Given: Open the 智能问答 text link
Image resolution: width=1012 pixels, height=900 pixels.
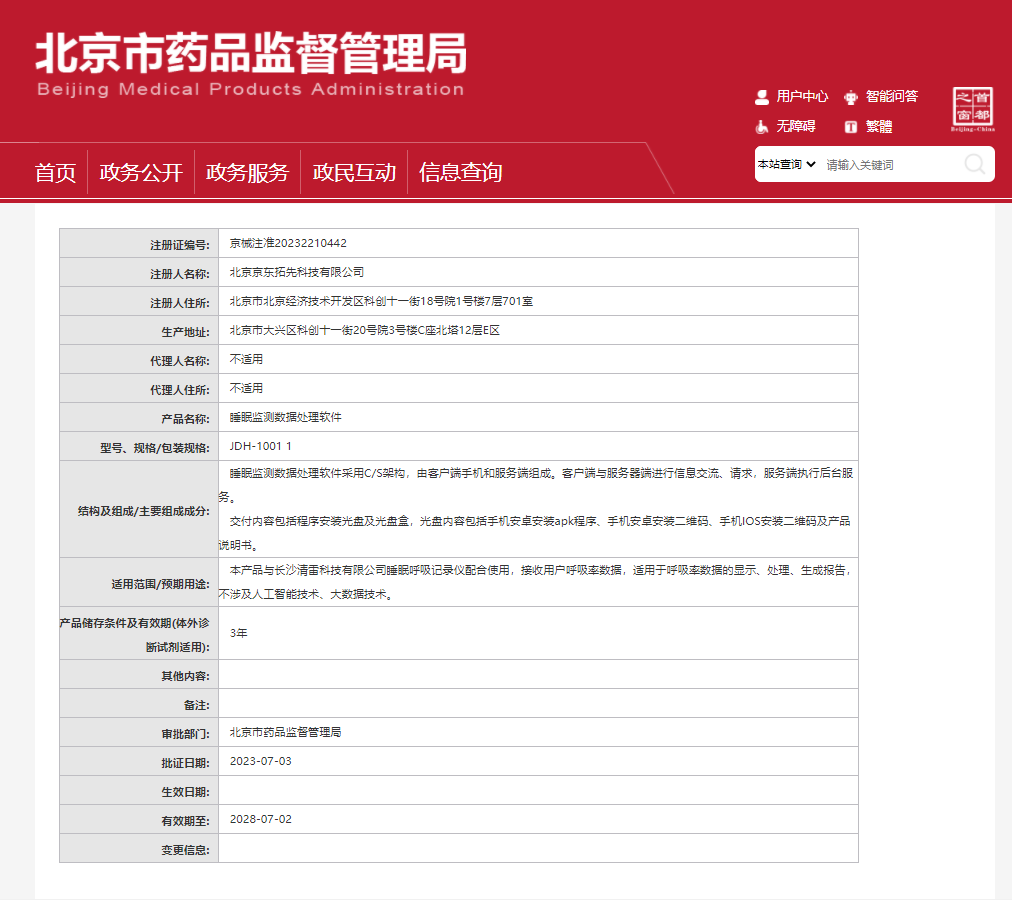Looking at the screenshot, I should coord(891,97).
